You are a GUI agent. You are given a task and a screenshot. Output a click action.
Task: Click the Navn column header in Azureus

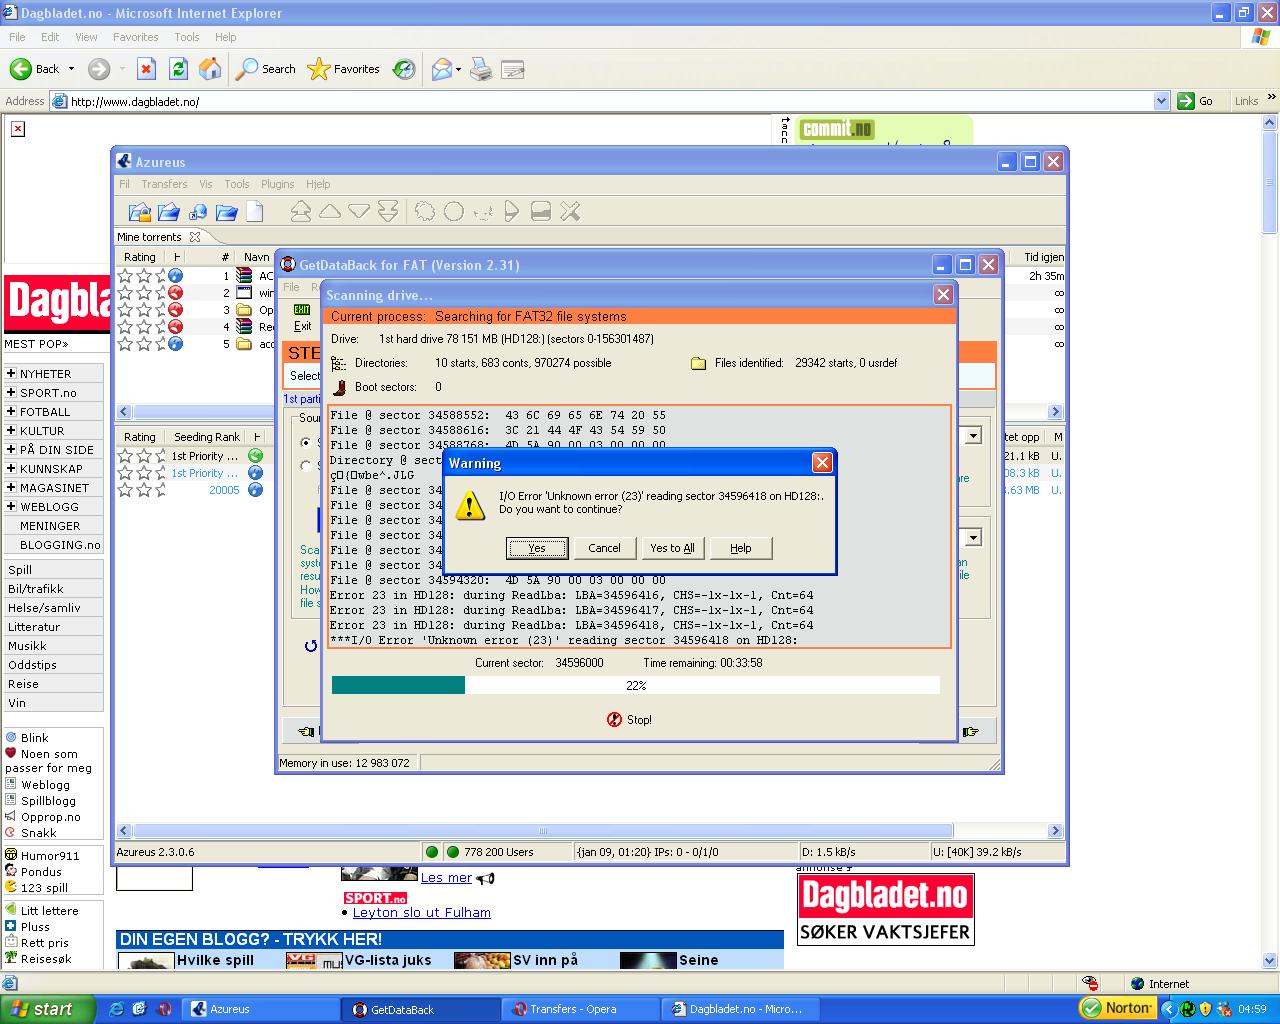click(255, 257)
